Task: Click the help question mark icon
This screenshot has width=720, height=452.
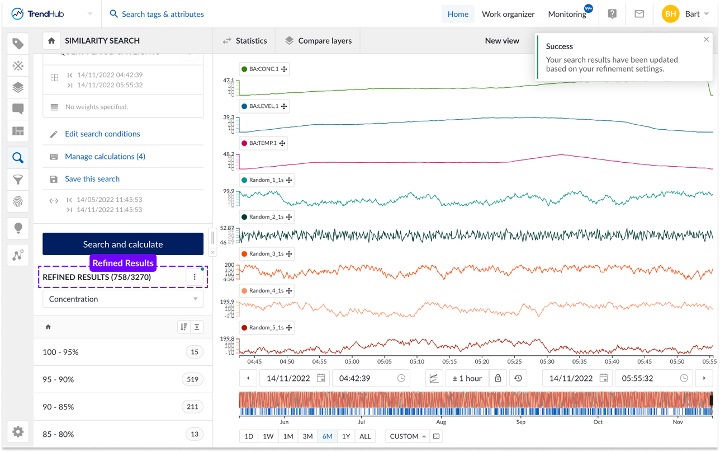Action: 612,14
